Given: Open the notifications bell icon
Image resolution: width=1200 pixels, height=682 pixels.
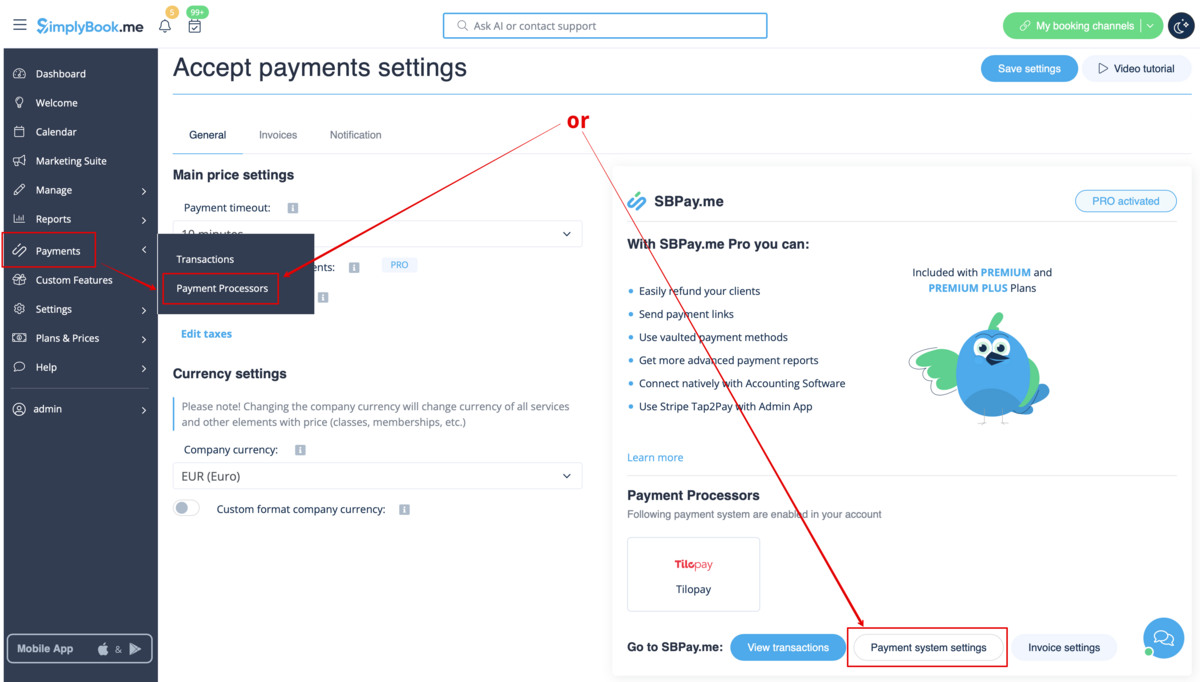Looking at the screenshot, I should point(165,26).
